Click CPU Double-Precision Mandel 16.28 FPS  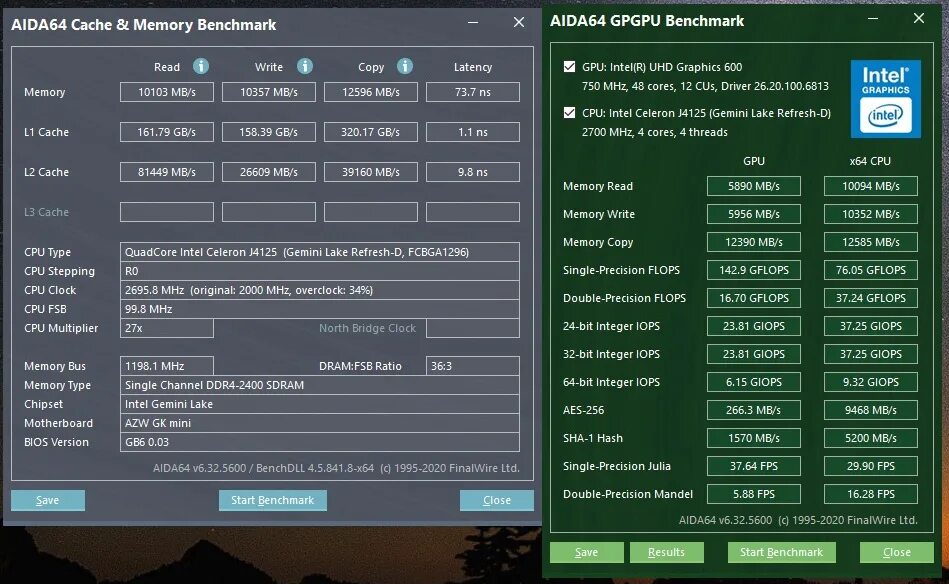(x=870, y=494)
